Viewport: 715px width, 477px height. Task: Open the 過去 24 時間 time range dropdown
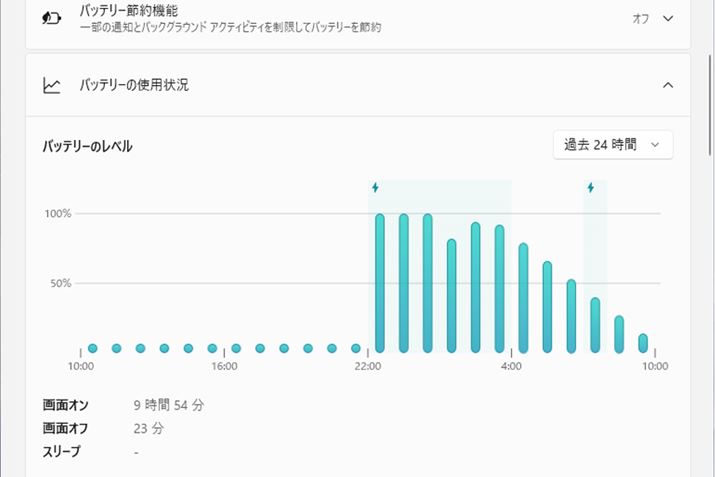[613, 145]
